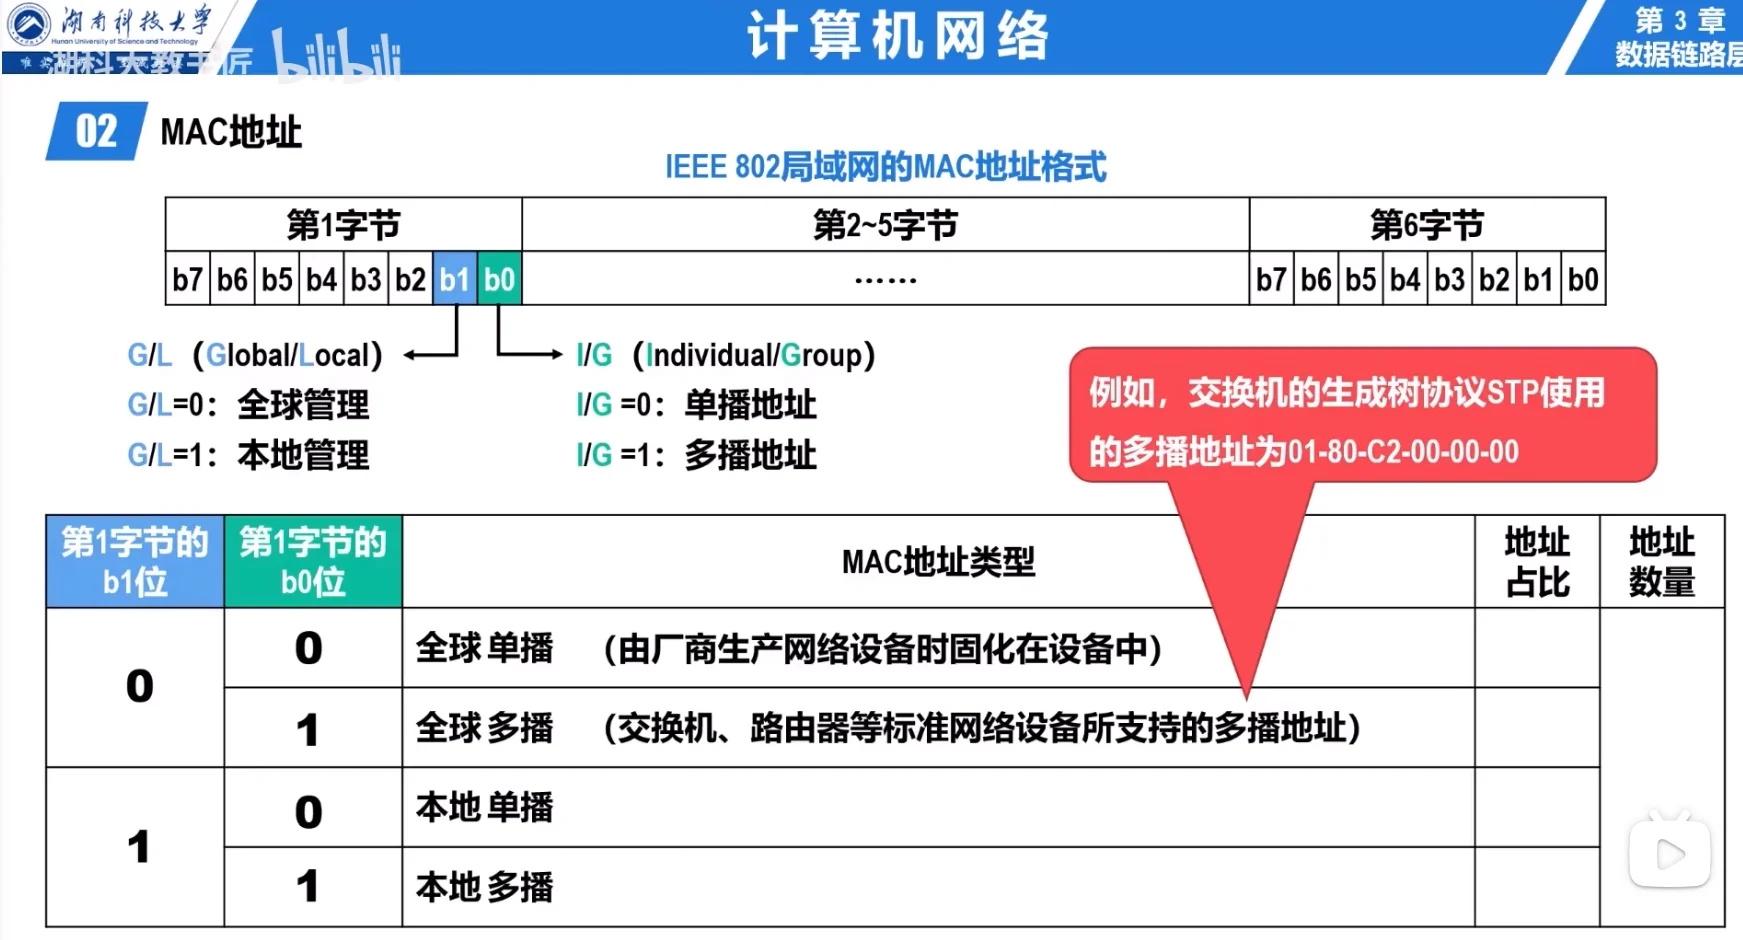Click the bilibili play button icon

point(1669,853)
